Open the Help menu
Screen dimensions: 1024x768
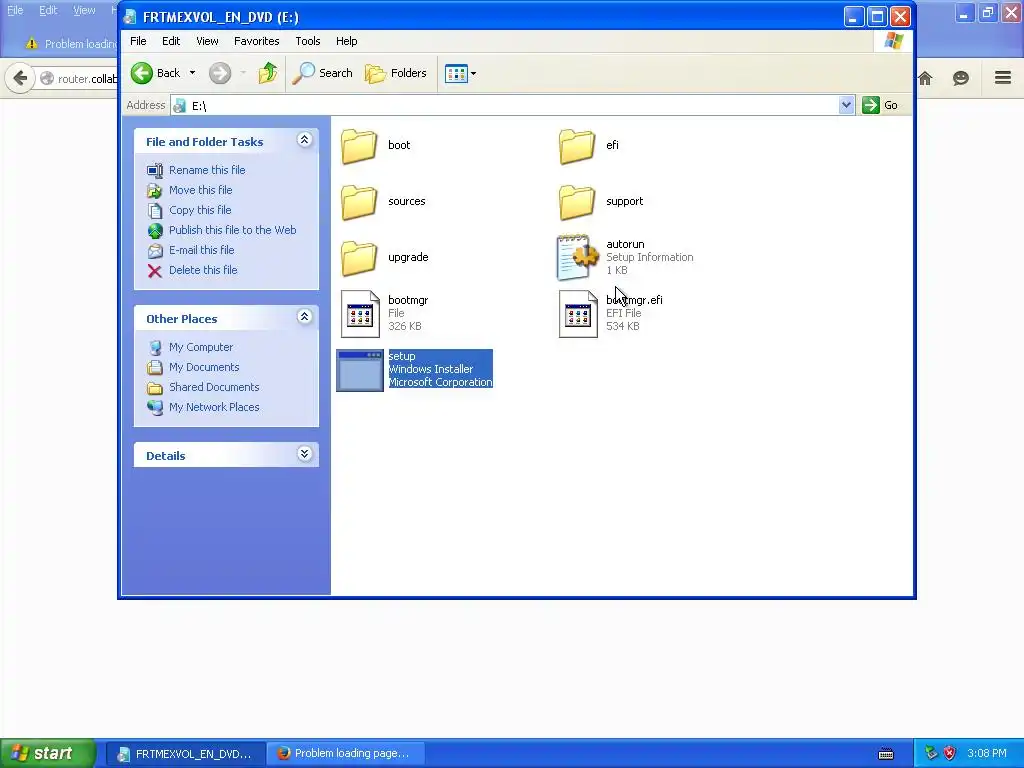click(x=347, y=41)
